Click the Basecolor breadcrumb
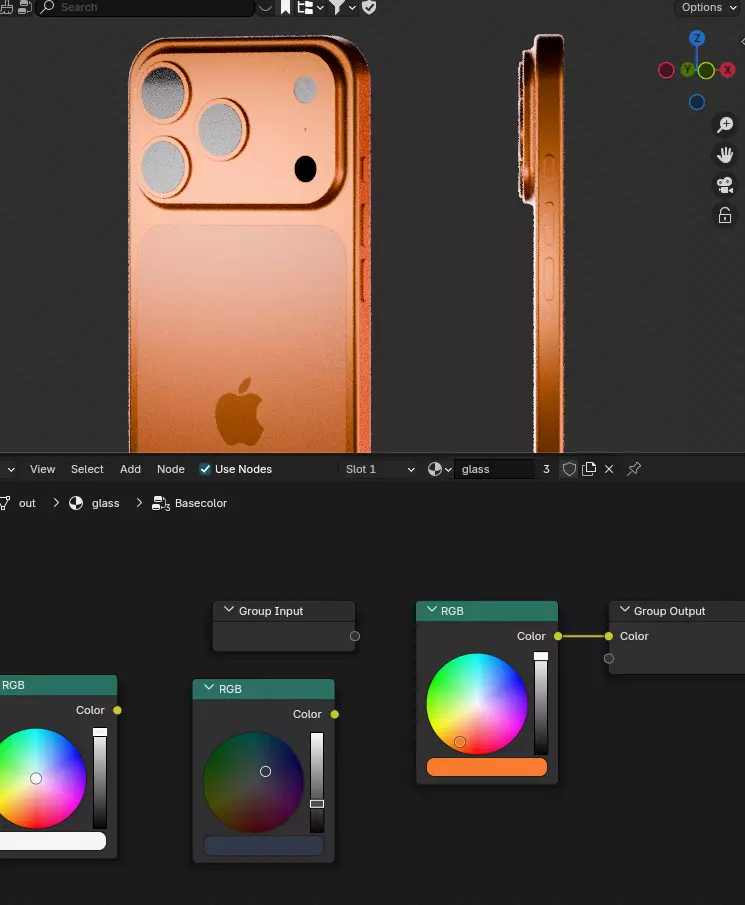 click(x=201, y=503)
